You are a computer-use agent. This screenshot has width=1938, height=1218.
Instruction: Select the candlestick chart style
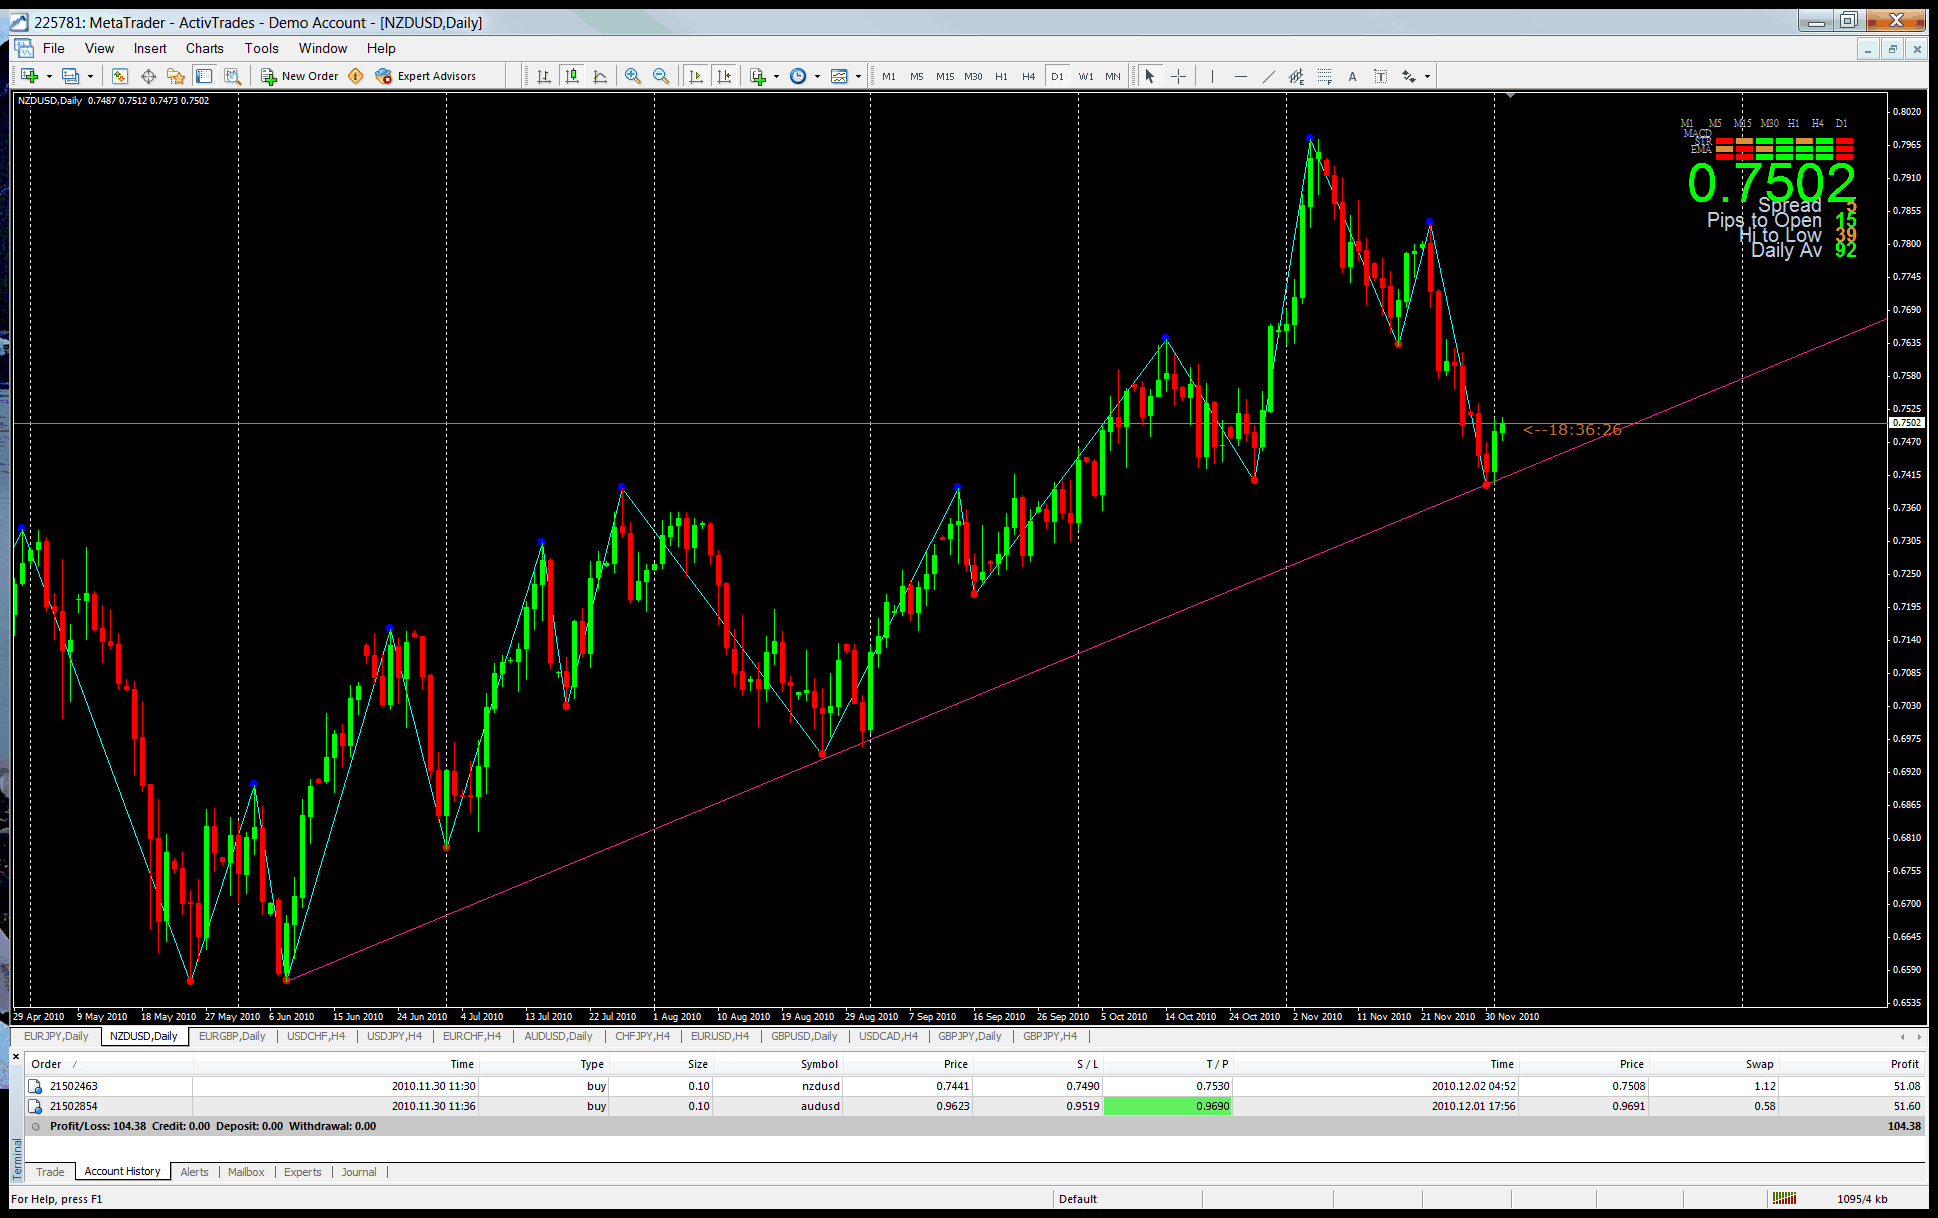coord(572,76)
